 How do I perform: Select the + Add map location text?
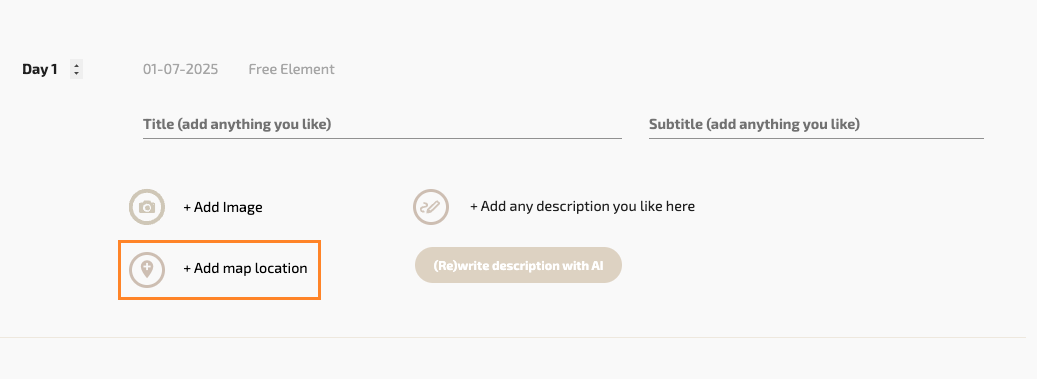coord(245,269)
